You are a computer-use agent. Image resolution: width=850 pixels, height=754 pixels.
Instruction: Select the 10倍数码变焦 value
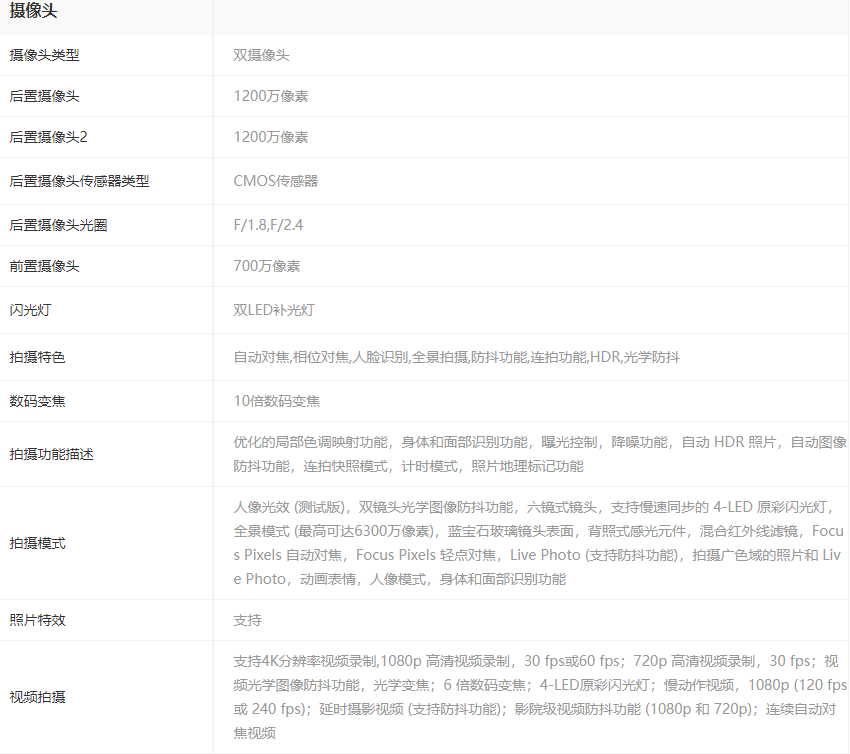pos(276,401)
